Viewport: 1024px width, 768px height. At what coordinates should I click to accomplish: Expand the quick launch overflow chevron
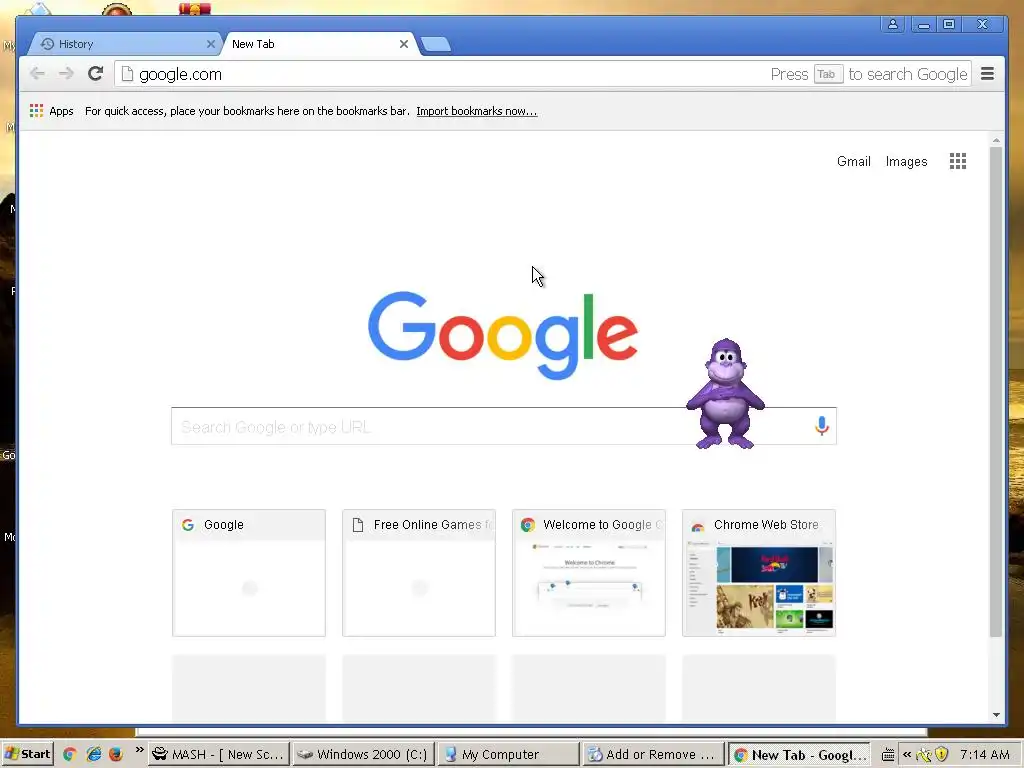(139, 750)
